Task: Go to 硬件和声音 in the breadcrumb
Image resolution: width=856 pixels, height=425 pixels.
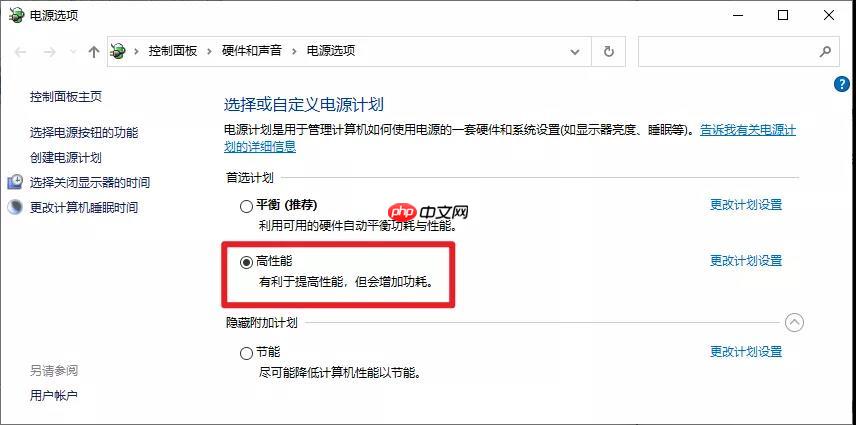Action: pos(252,51)
